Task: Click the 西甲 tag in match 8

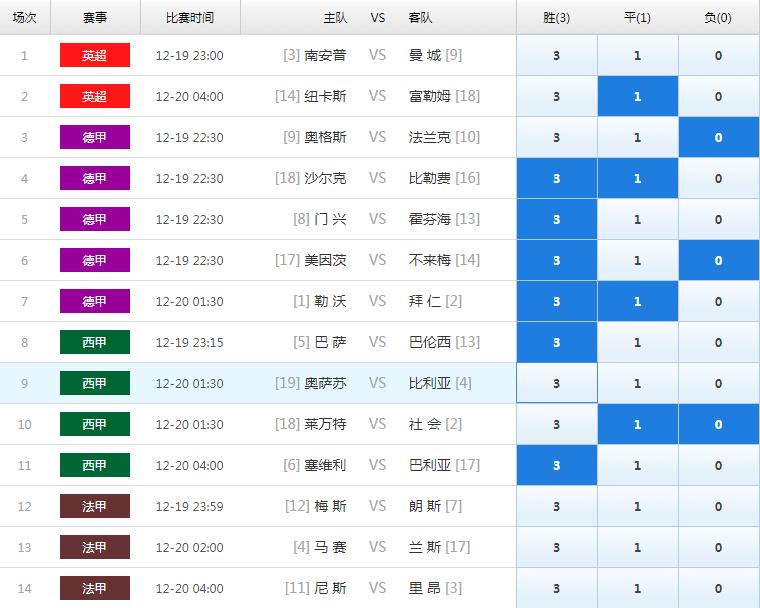Action: [x=95, y=342]
